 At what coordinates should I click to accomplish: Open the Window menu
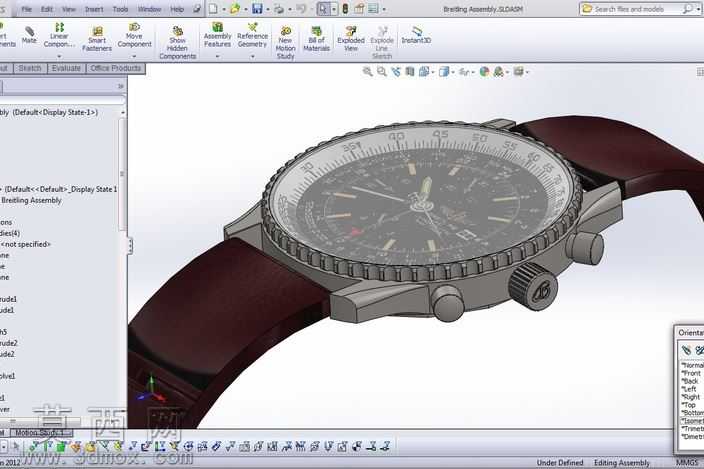pos(150,9)
